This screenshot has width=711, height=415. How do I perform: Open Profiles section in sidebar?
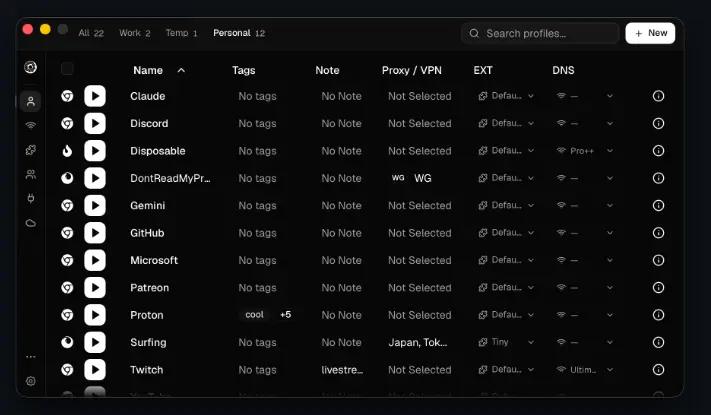(30, 101)
